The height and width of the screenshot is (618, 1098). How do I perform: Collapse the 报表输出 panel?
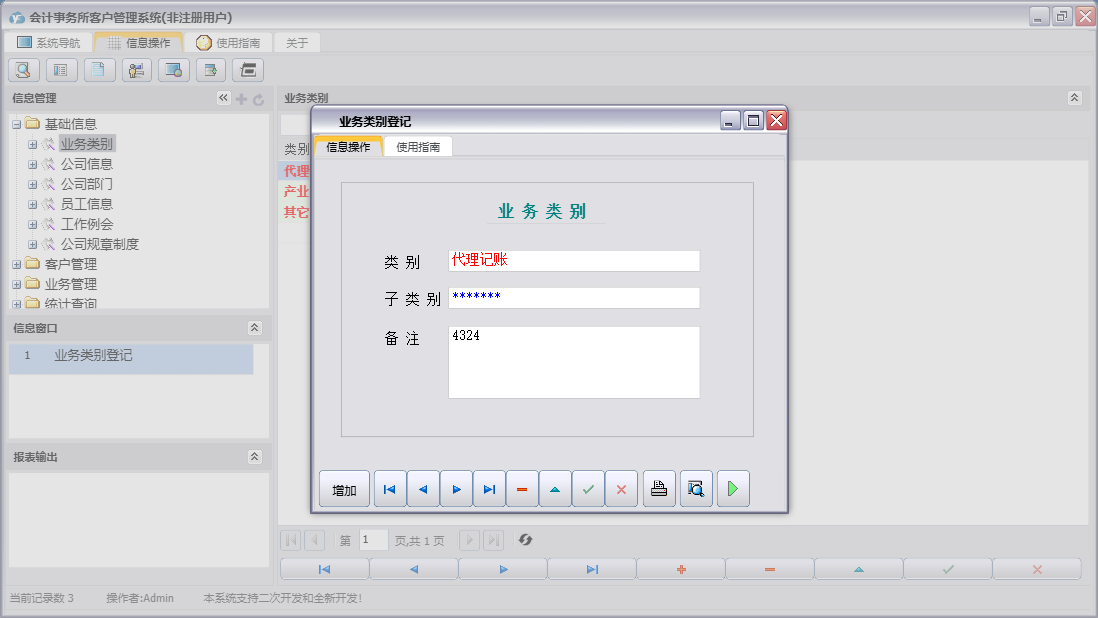point(254,457)
